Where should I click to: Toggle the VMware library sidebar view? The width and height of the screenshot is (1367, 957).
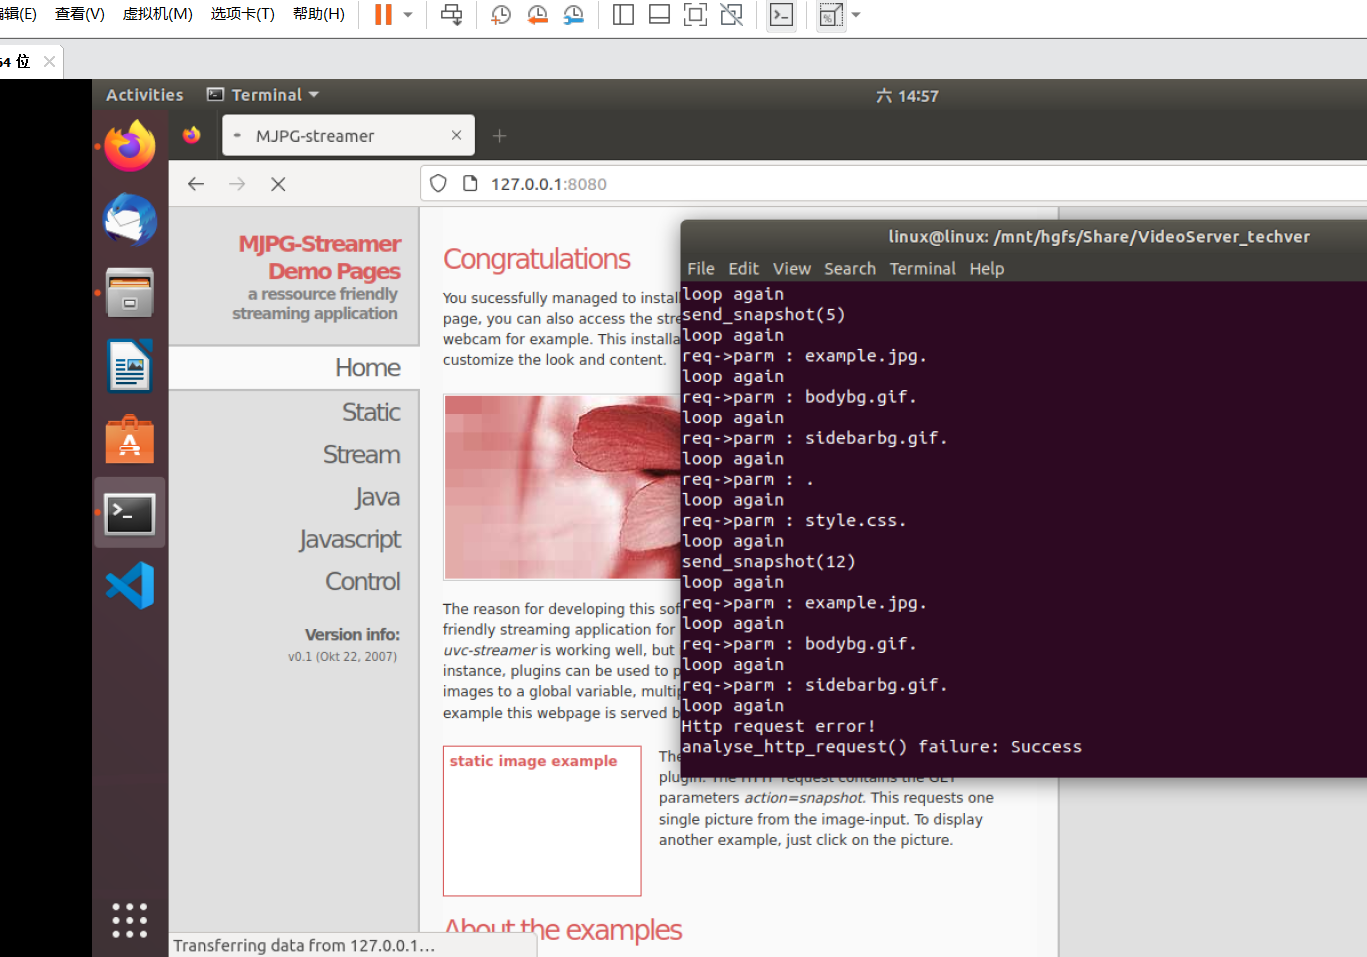[623, 15]
